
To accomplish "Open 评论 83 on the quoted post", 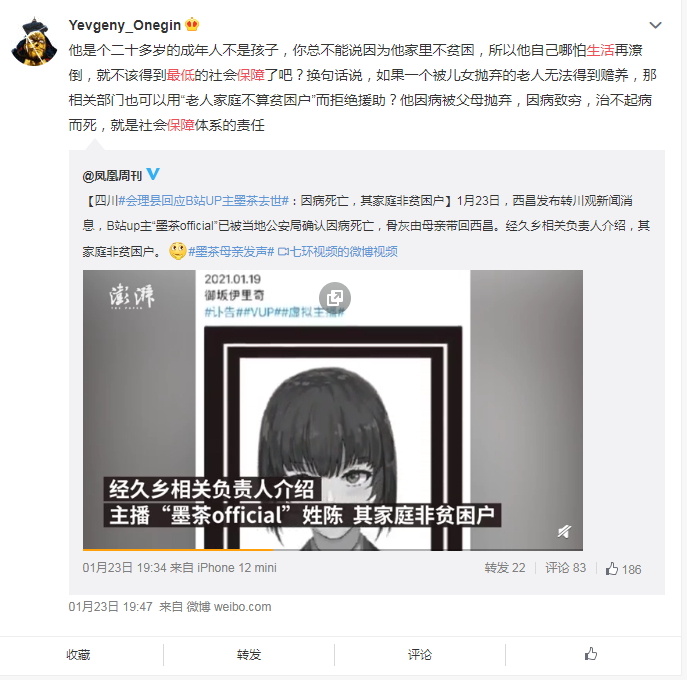I will 566,568.
